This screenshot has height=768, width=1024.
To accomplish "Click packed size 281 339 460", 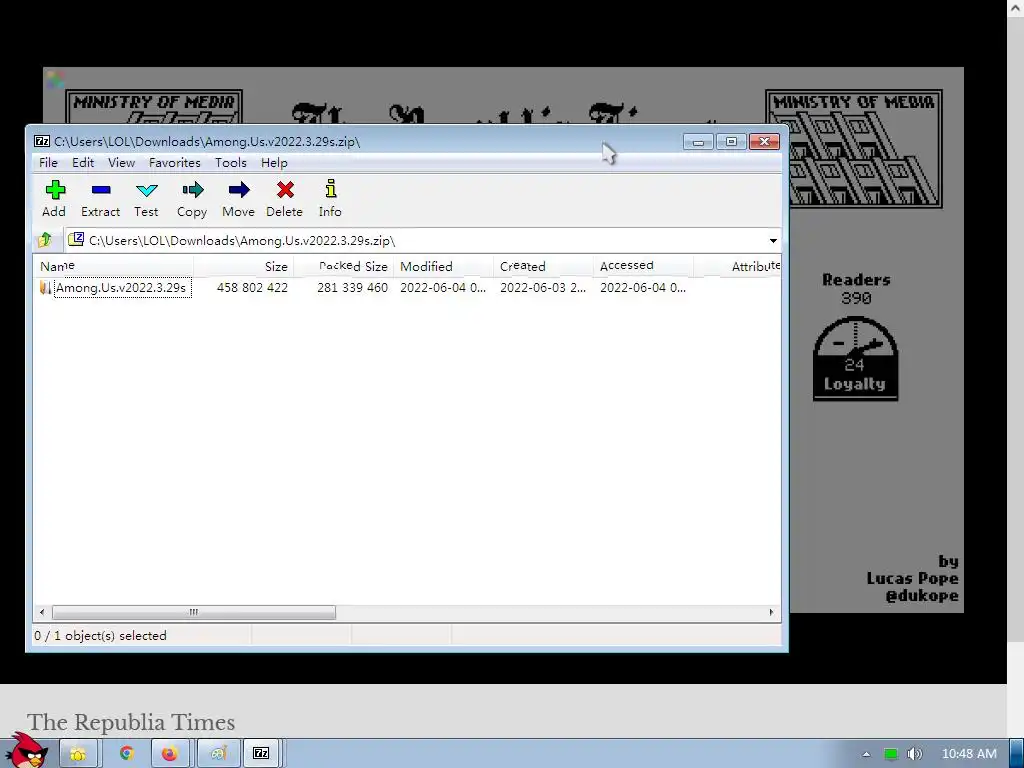I will [x=352, y=287].
